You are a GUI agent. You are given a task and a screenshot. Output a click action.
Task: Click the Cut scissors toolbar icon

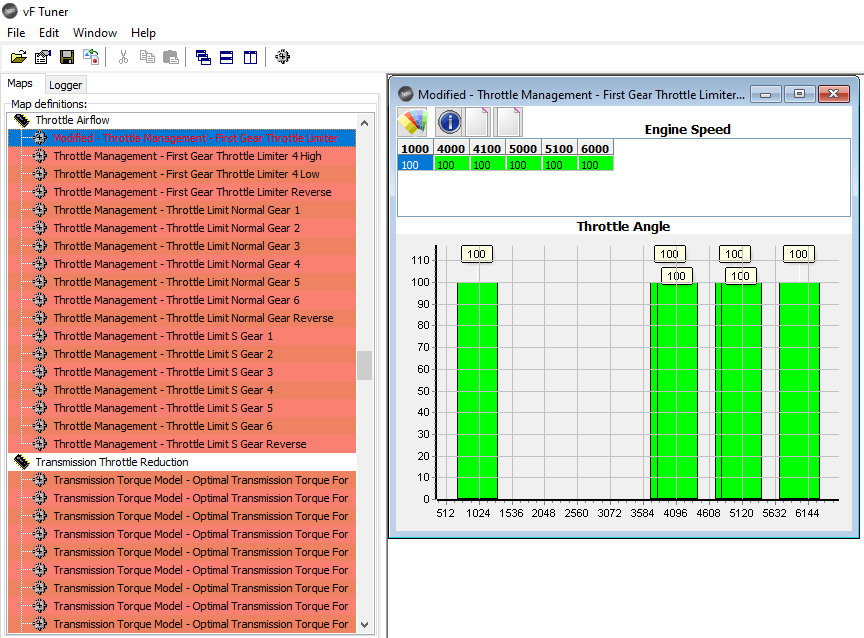point(123,57)
